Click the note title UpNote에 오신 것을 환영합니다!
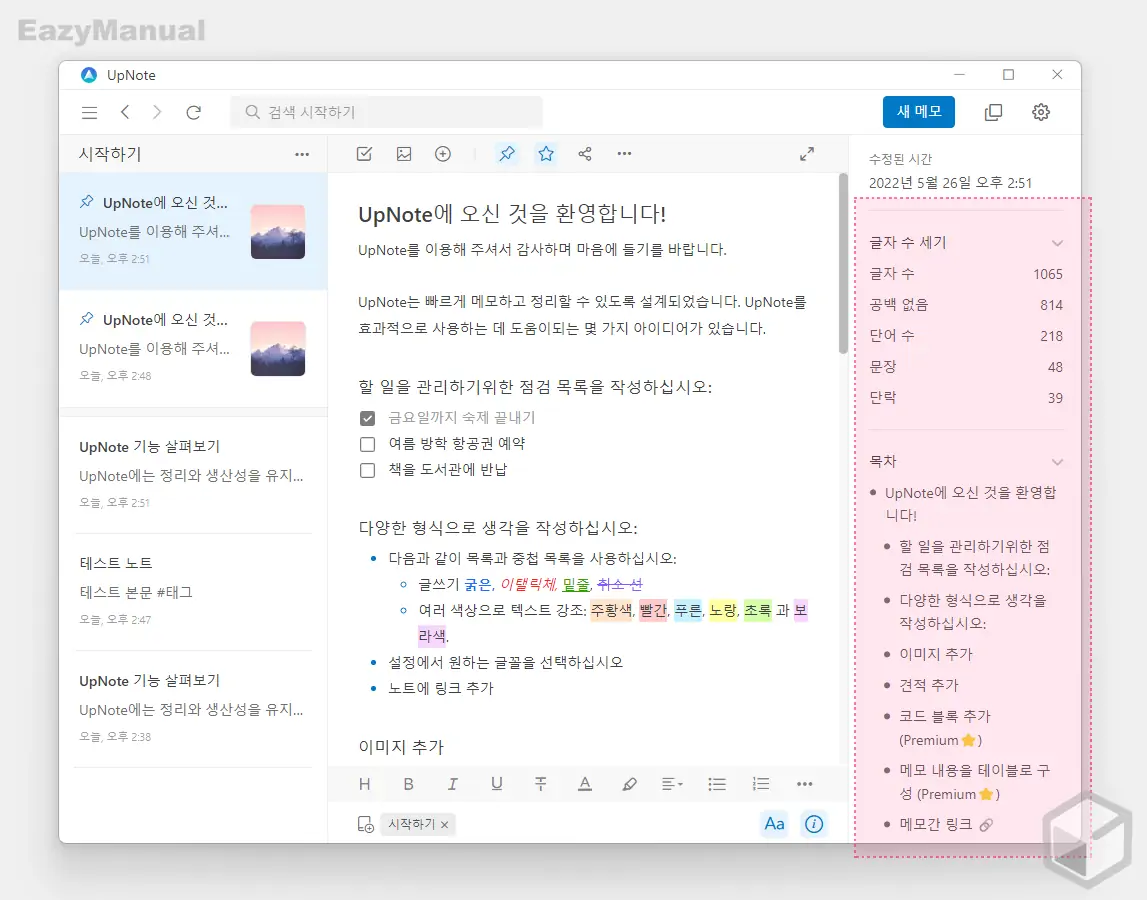Viewport: 1147px width, 900px height. (512, 214)
